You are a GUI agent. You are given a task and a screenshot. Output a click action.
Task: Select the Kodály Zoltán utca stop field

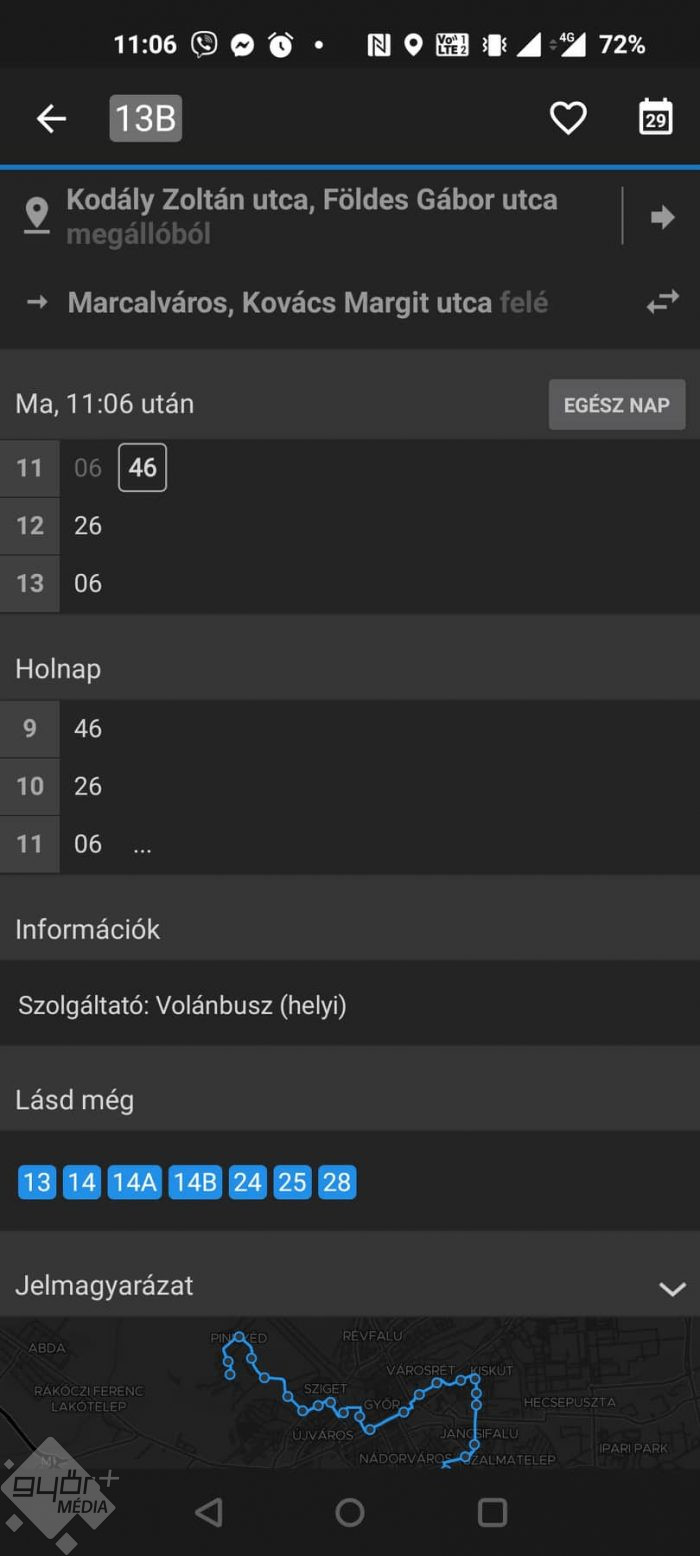pyautogui.click(x=311, y=216)
